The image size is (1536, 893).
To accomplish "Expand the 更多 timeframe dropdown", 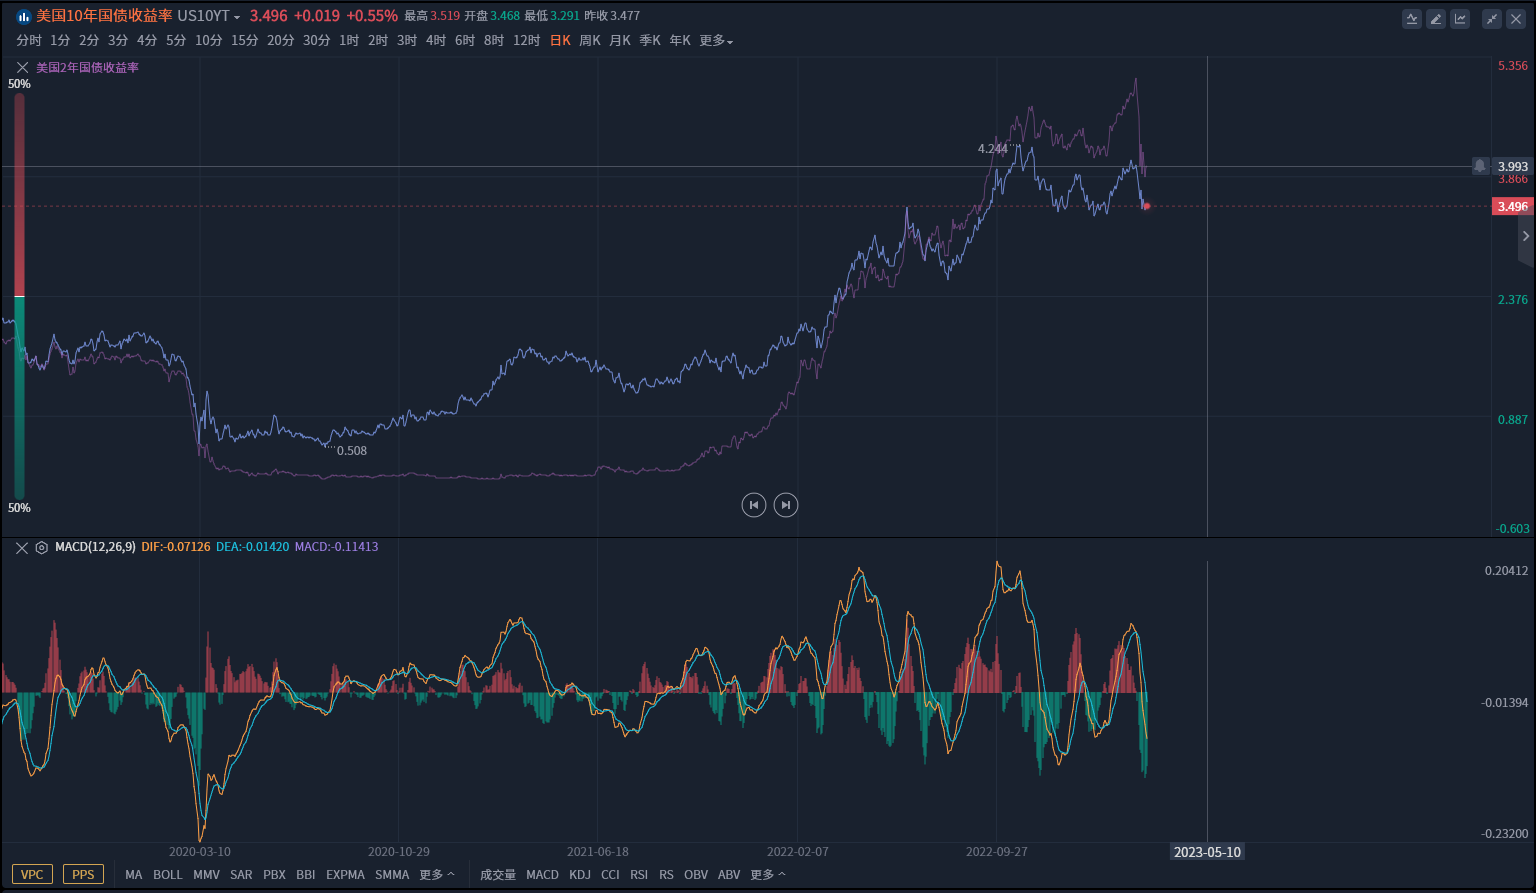I will (x=716, y=41).
